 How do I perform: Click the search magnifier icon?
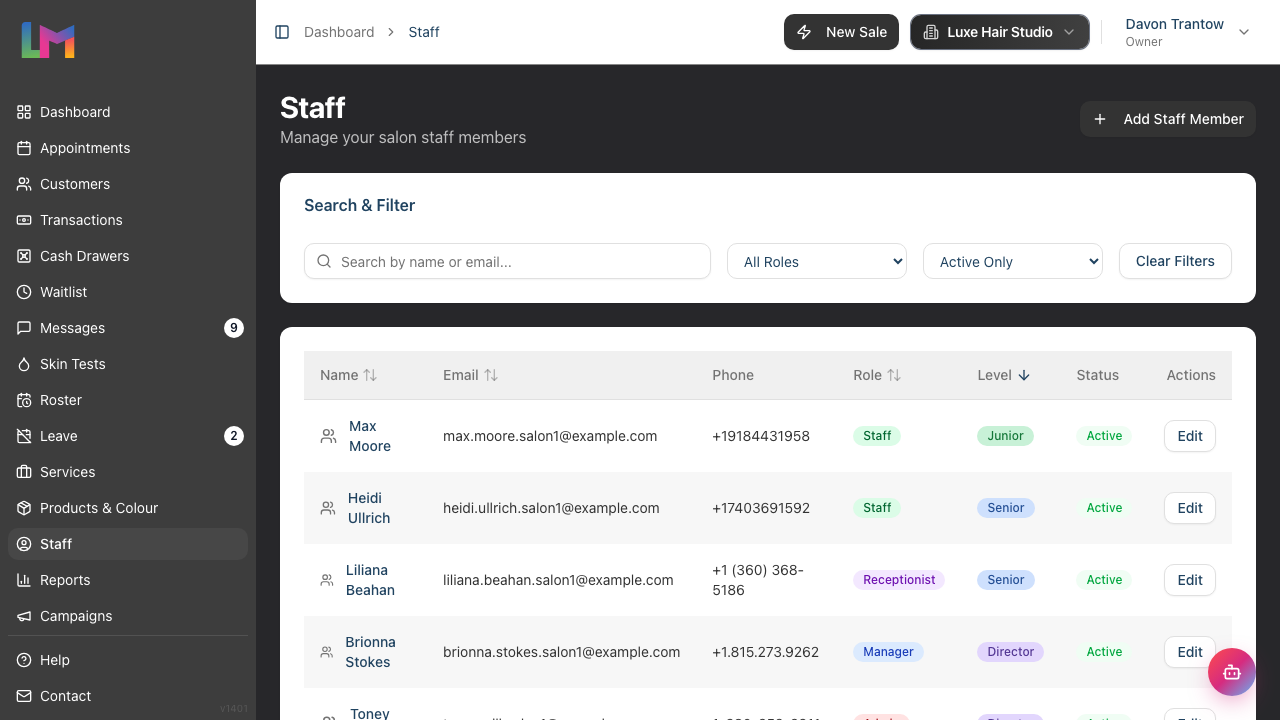tap(324, 261)
